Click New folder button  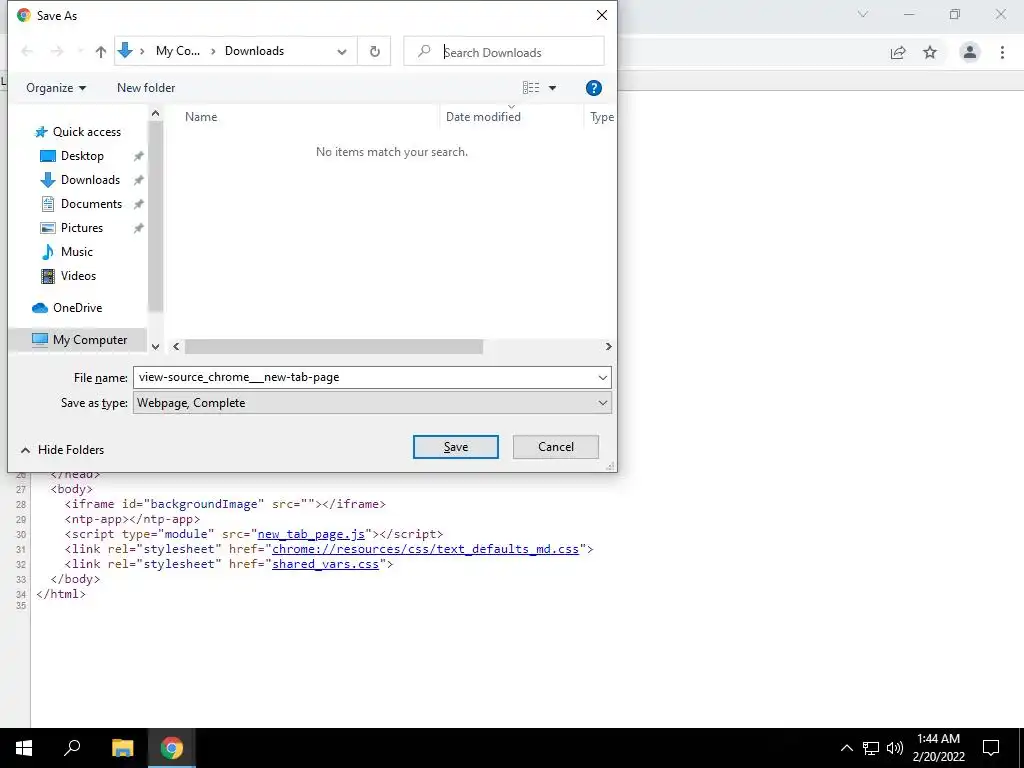pyautogui.click(x=146, y=88)
